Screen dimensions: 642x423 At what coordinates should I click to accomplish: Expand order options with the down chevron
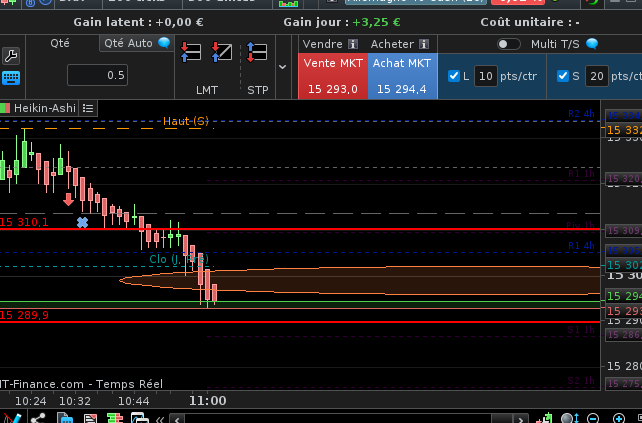(x=283, y=67)
